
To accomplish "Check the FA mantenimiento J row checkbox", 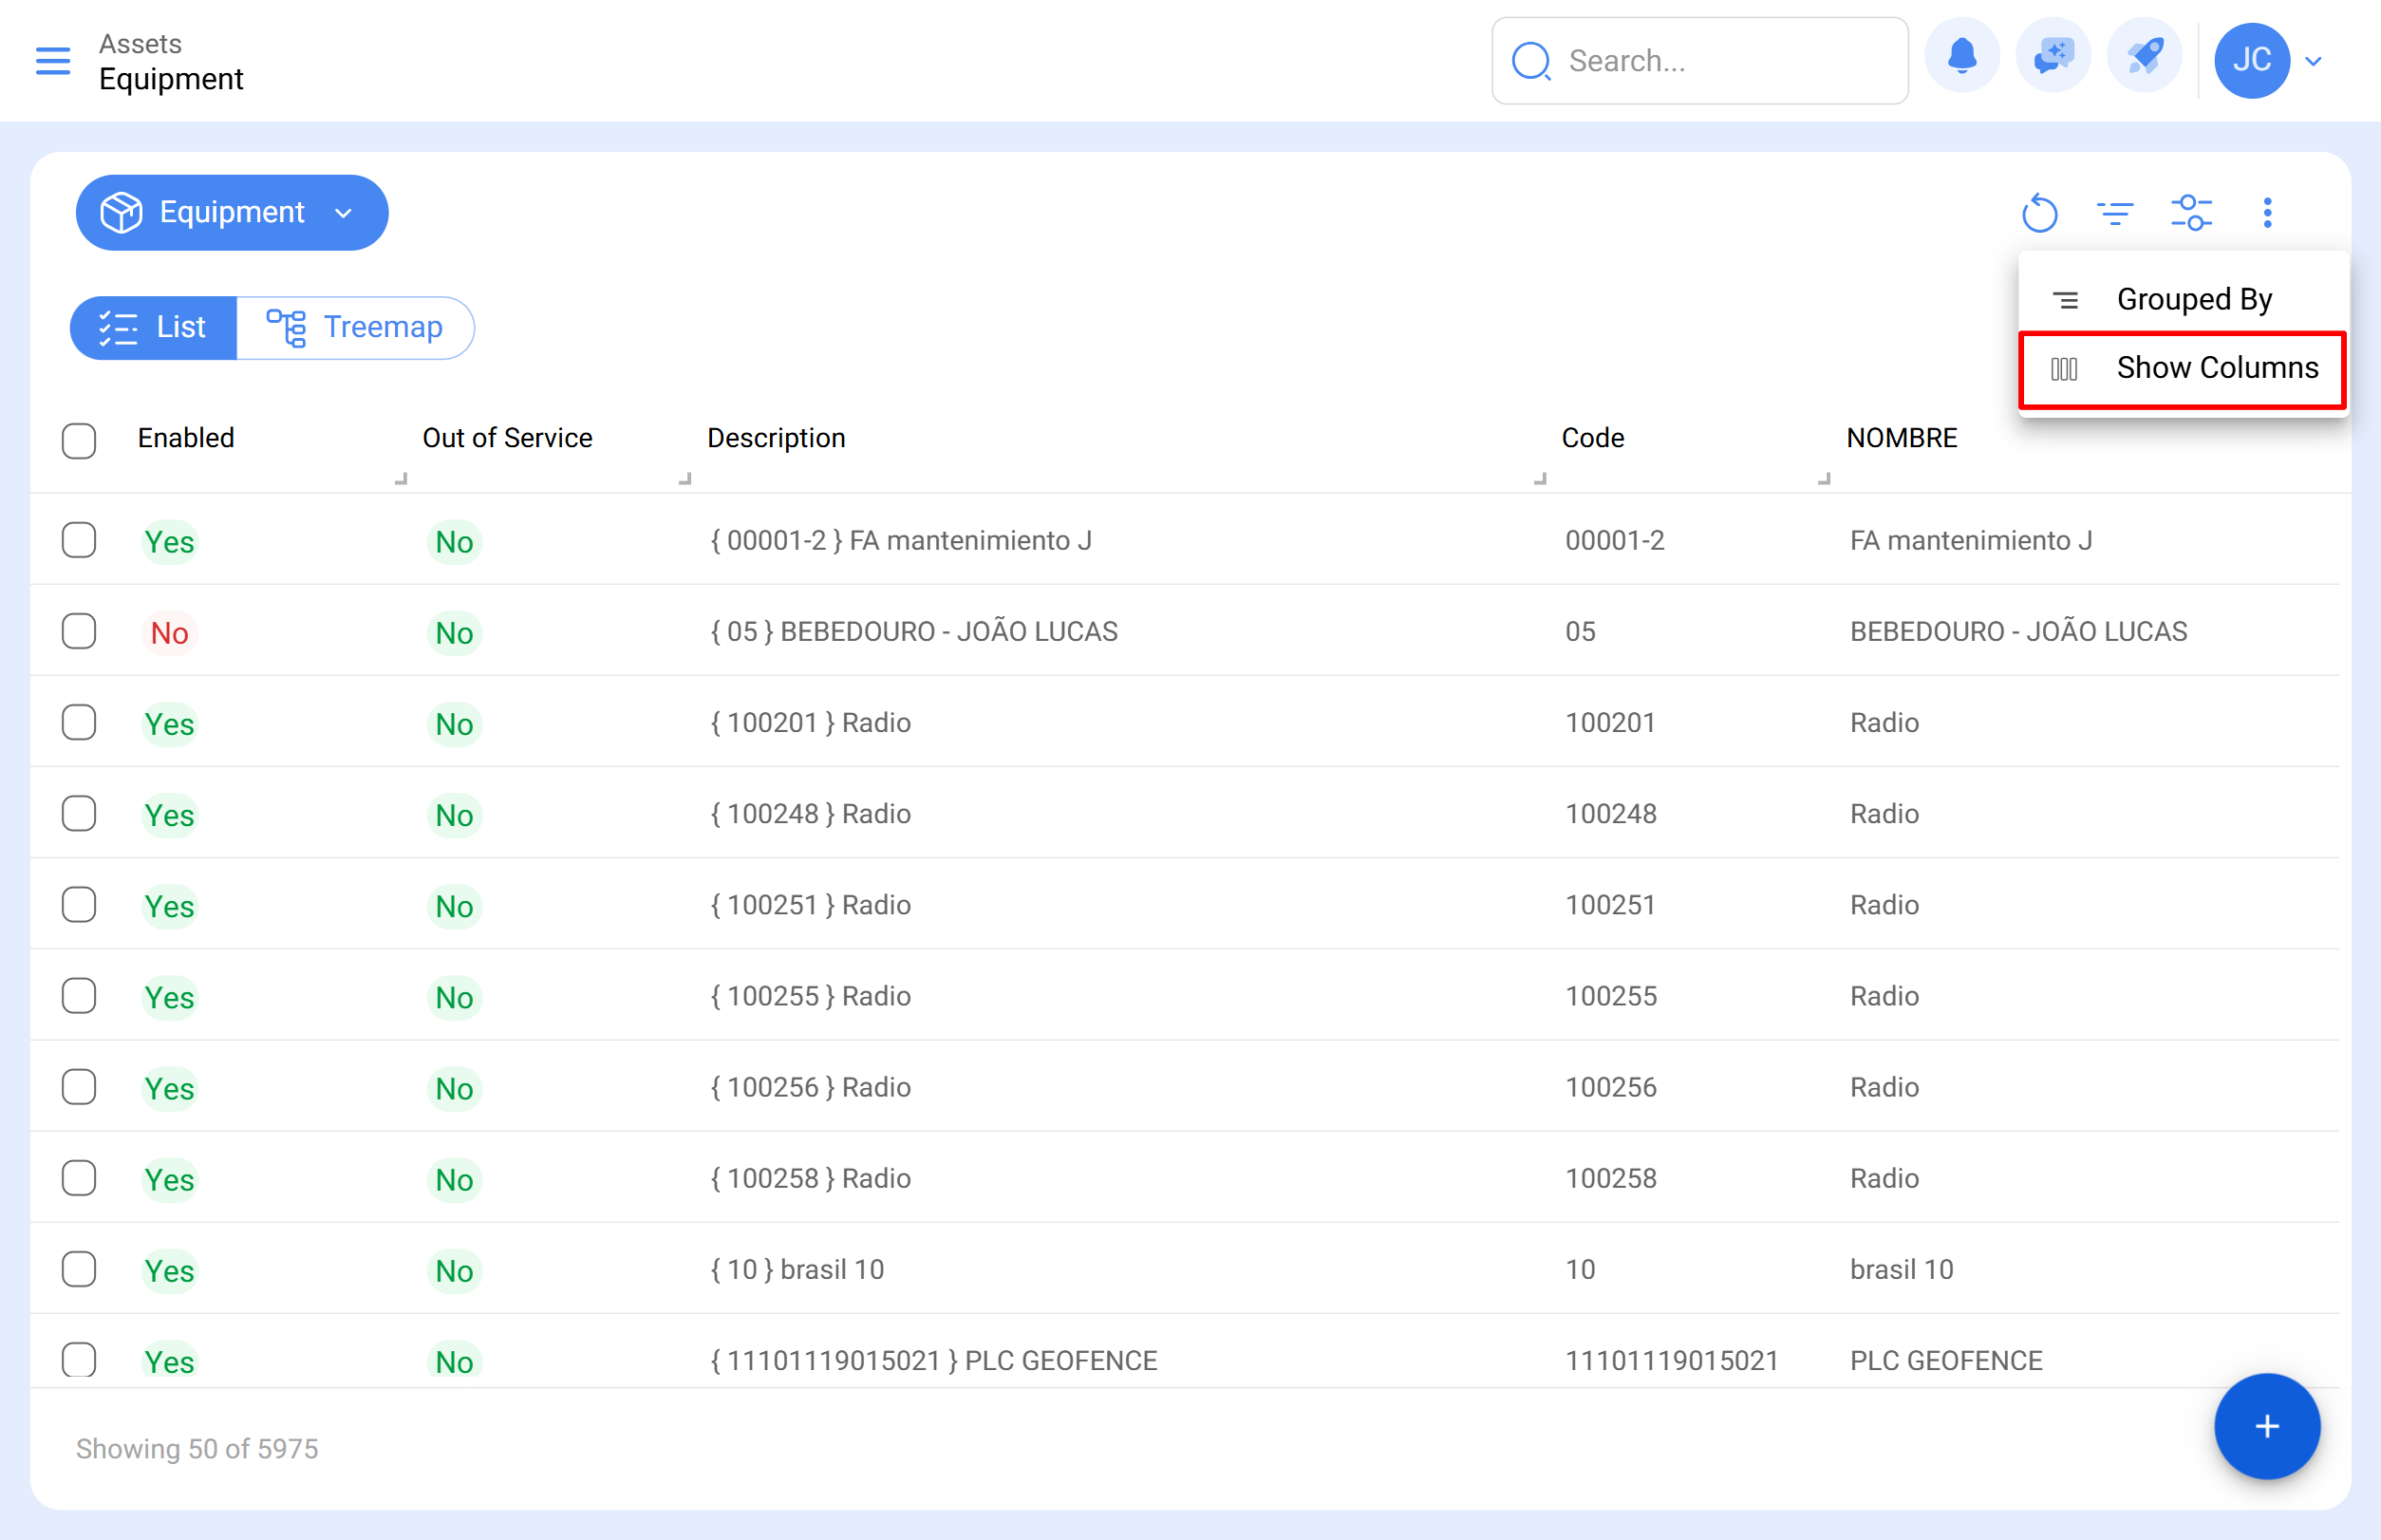I will coord(79,540).
